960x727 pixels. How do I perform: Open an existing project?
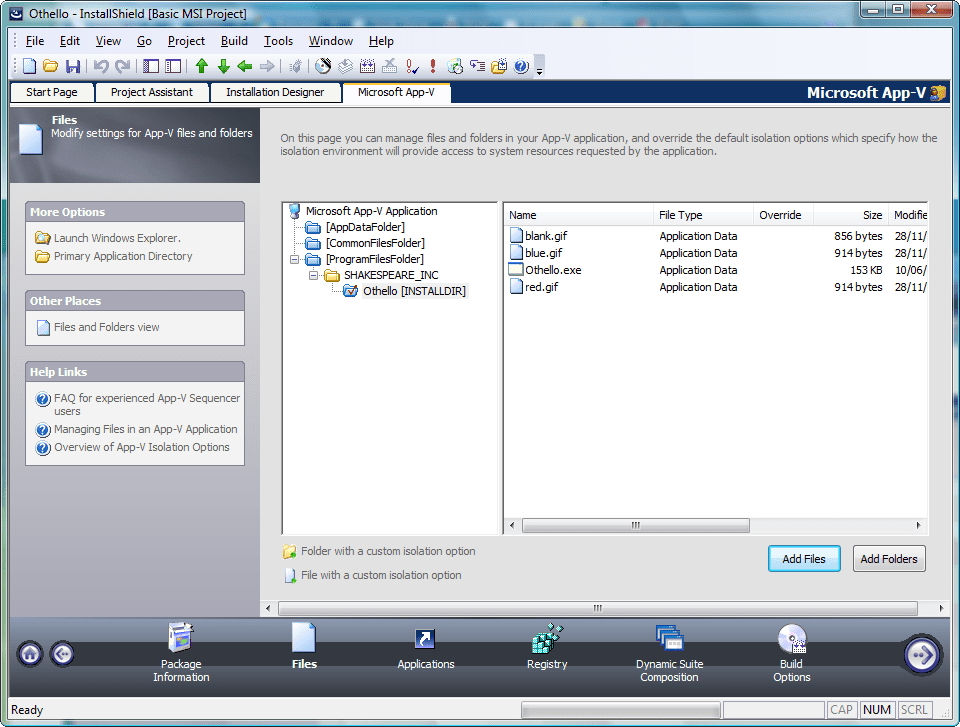click(x=50, y=66)
